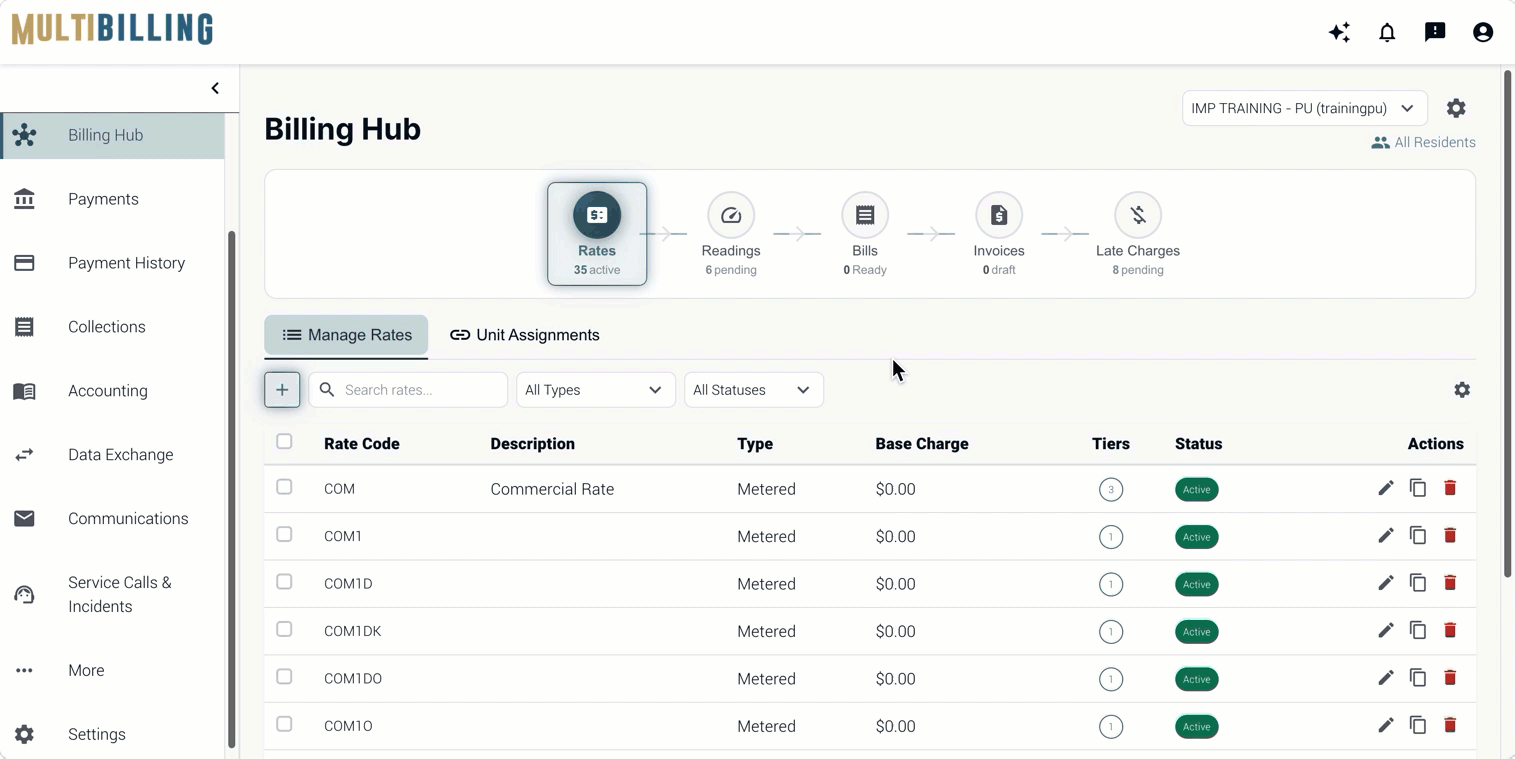The height and width of the screenshot is (759, 1515).
Task: Open Payments in the sidebar
Action: [113, 199]
